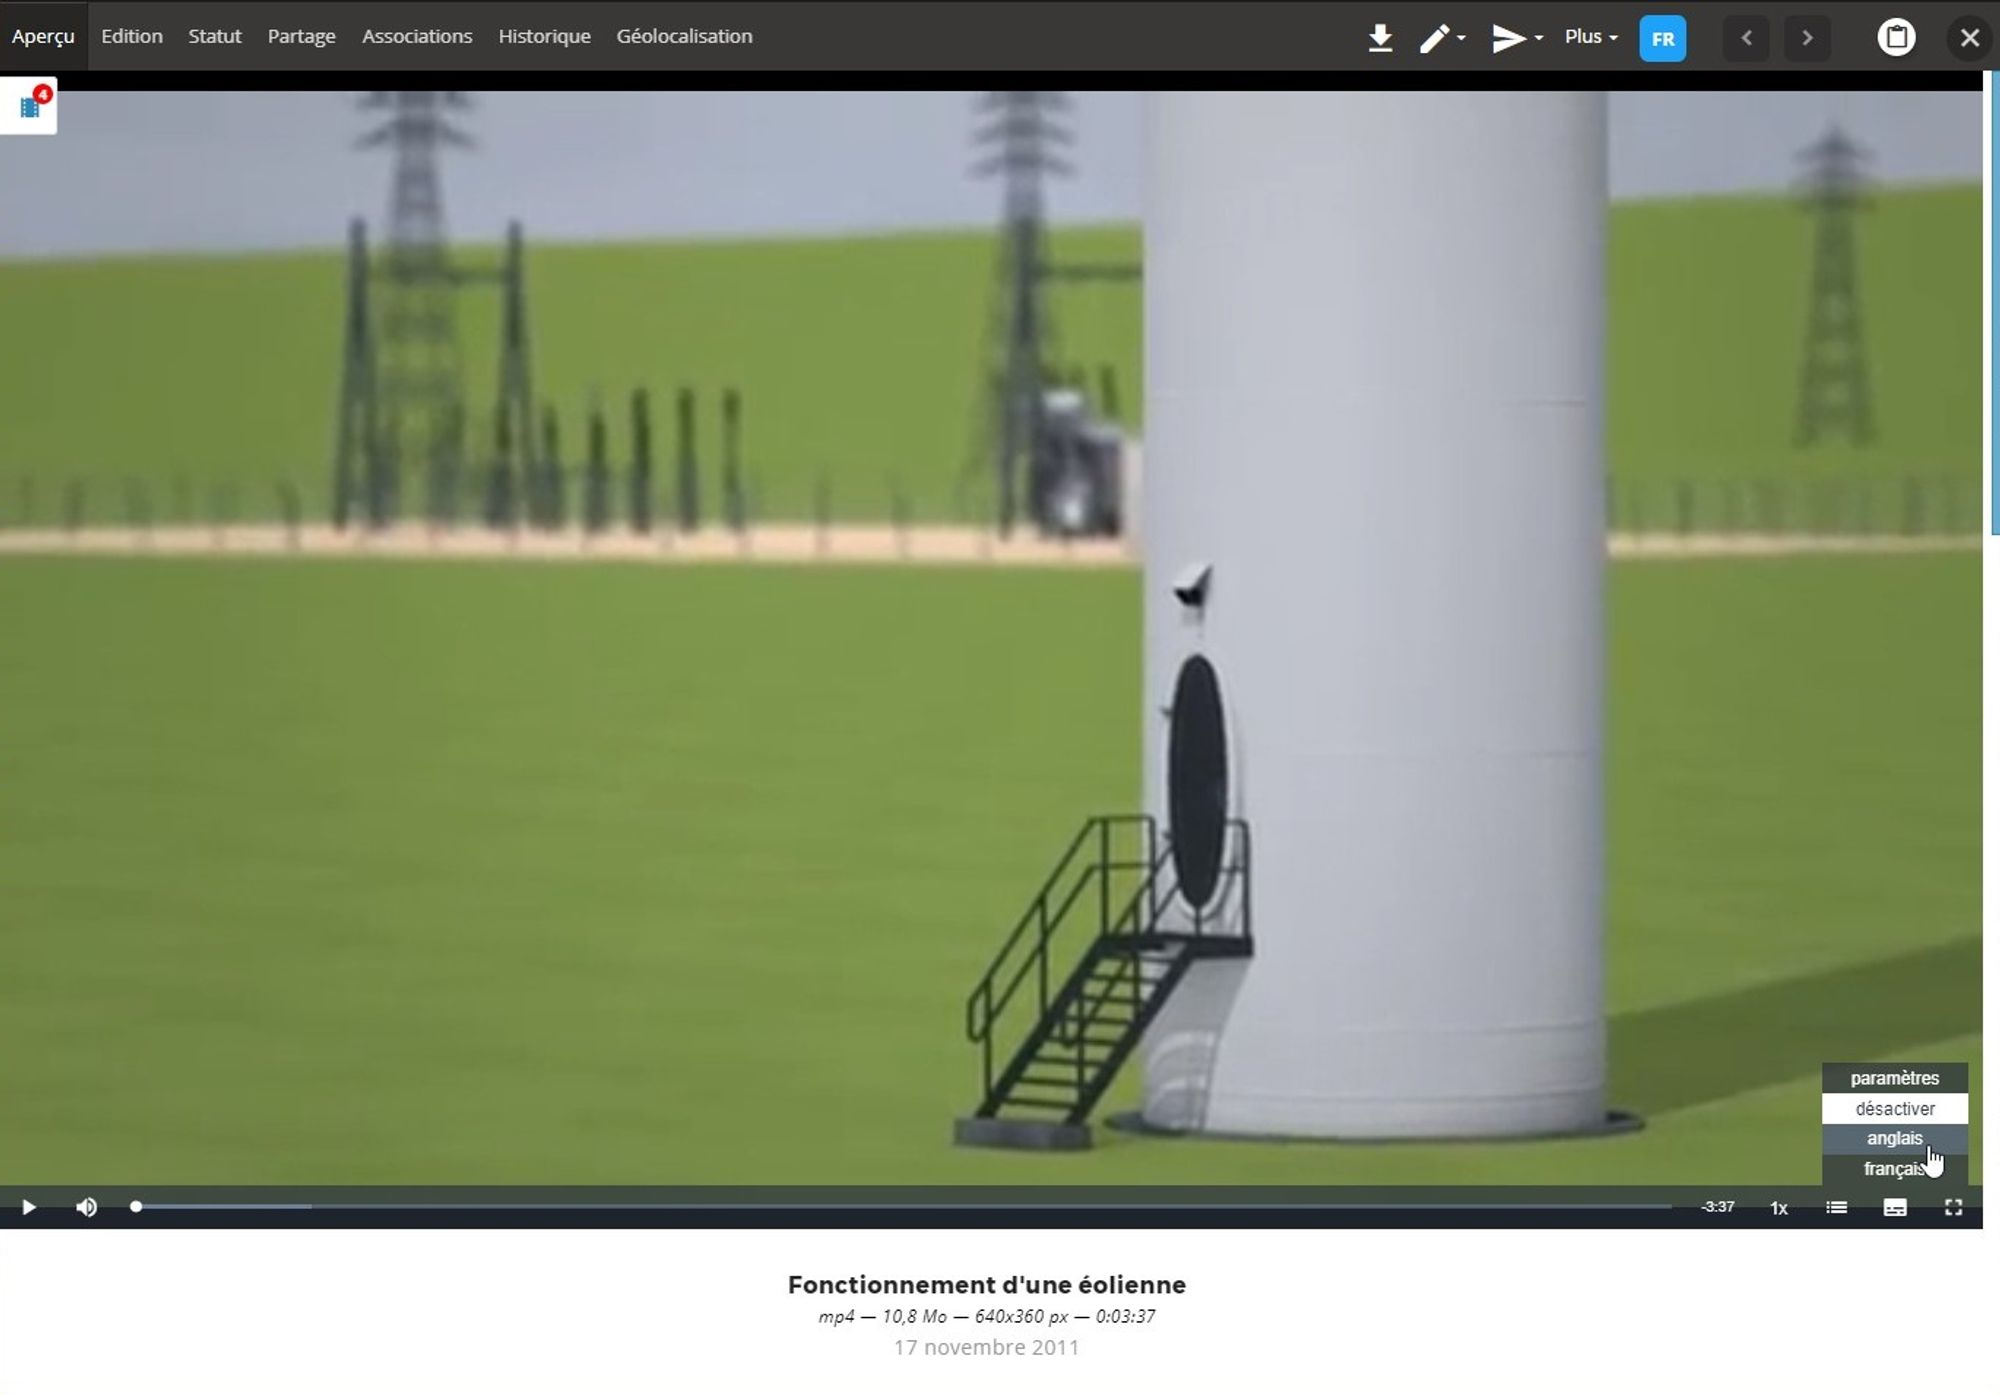Open the send arrow dropdown
Viewport: 2000px width, 1395px height.
point(1517,38)
